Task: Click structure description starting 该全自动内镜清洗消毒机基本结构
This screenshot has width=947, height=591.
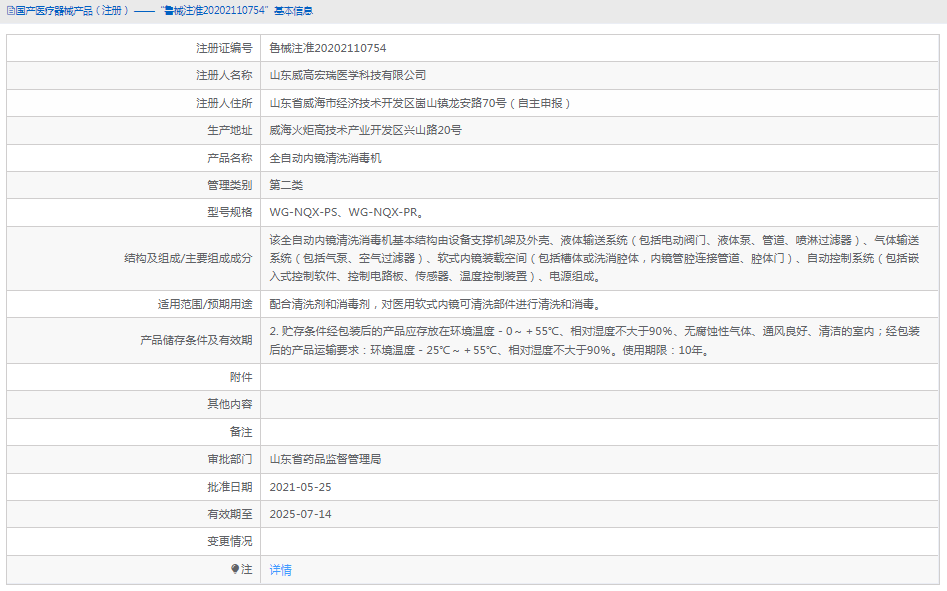Action: [x=594, y=258]
